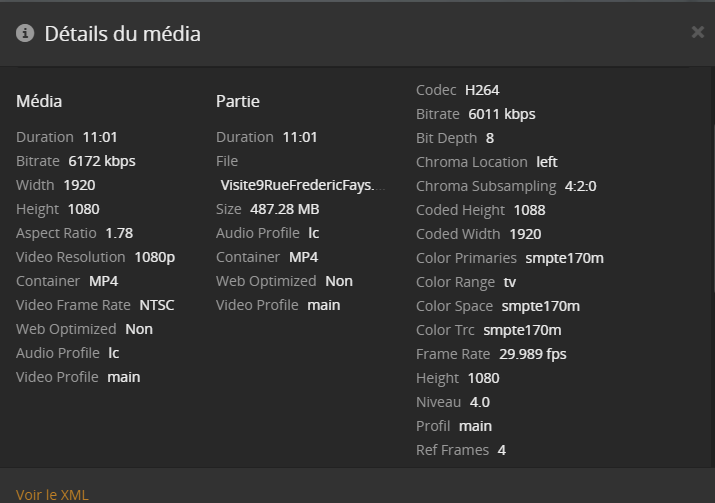Click the truncated VisiteRueFredericFays file name
This screenshot has width=715, height=503.
click(302, 185)
